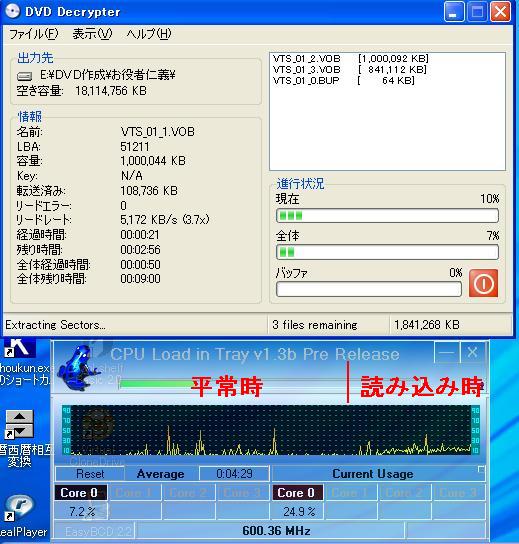This screenshot has width=519, height=544.
Task: Click the 全体 progress bar at 7%
Action: point(387,252)
